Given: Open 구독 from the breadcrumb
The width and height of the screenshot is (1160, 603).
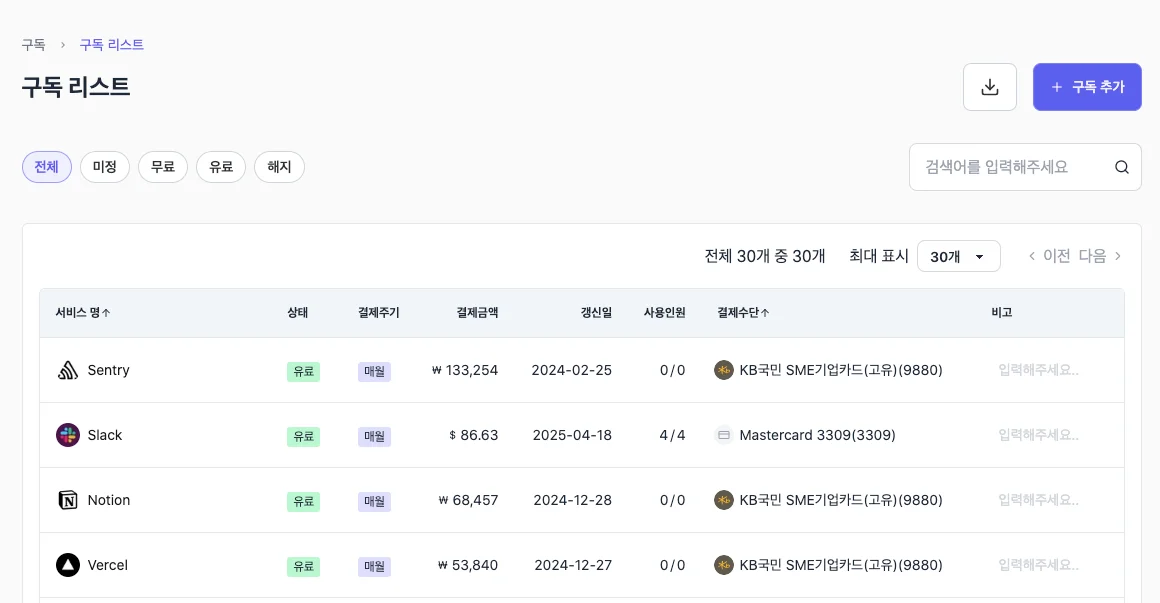Looking at the screenshot, I should [32, 44].
